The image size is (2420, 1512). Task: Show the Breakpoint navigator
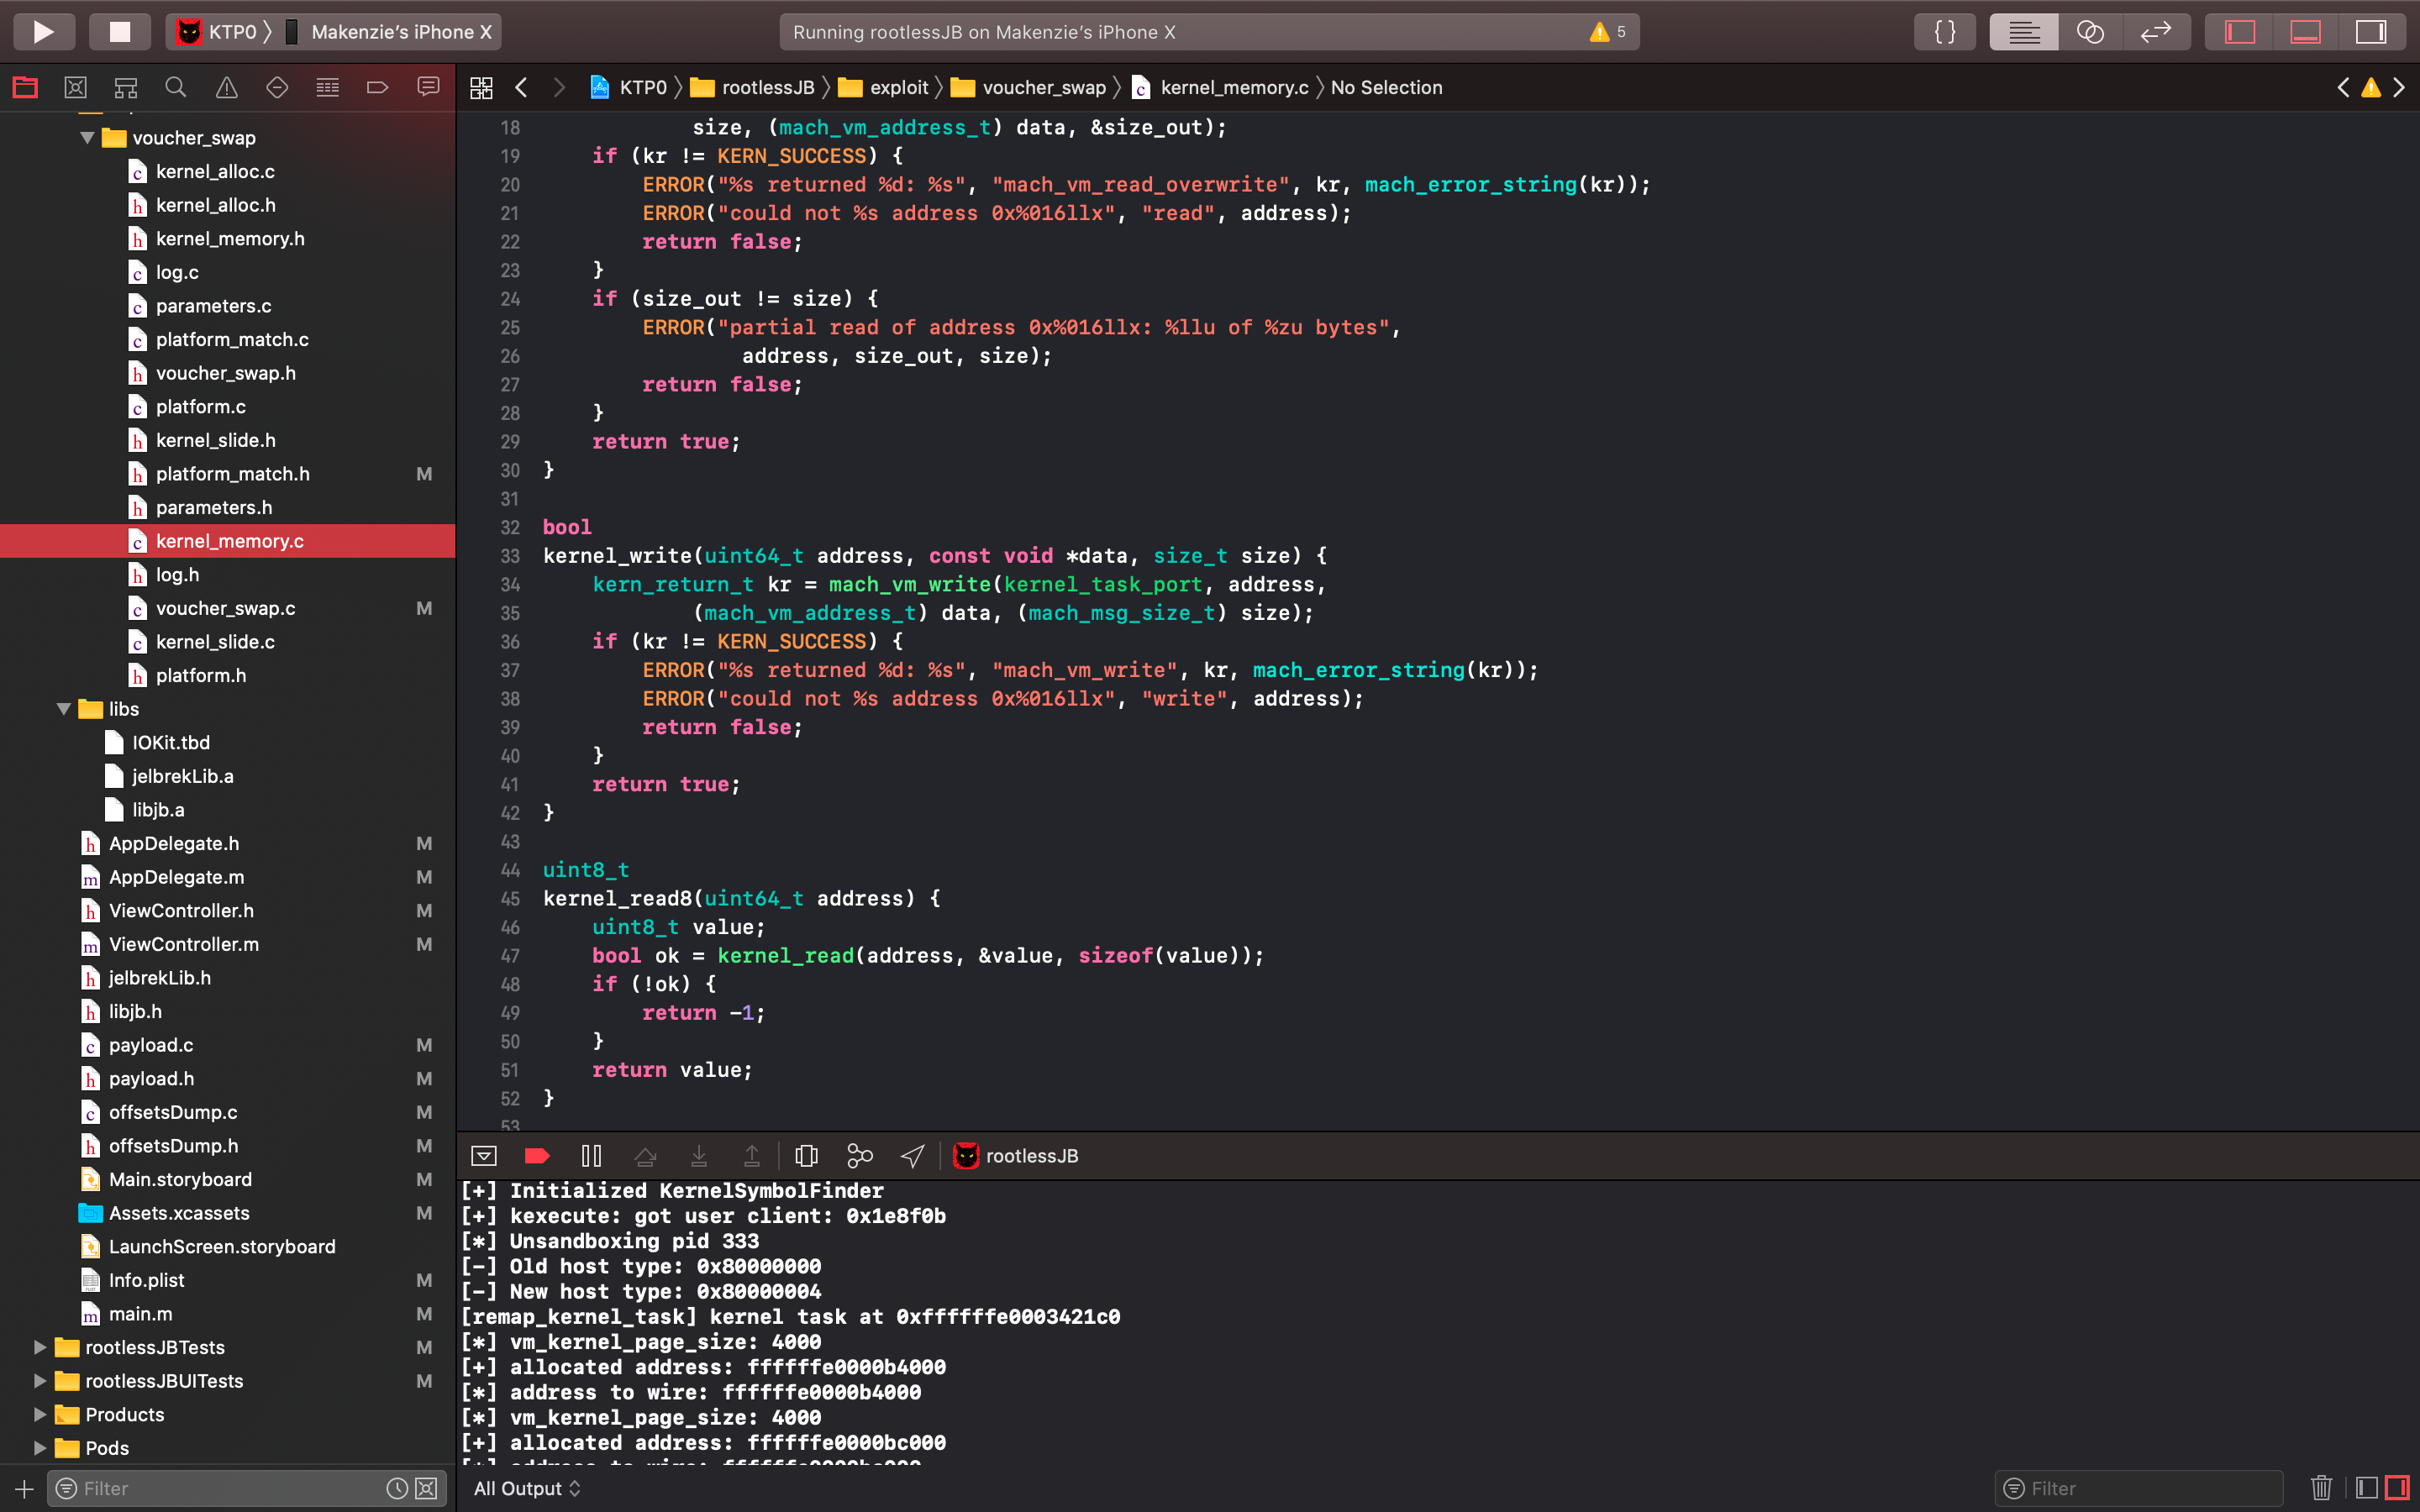click(x=378, y=88)
